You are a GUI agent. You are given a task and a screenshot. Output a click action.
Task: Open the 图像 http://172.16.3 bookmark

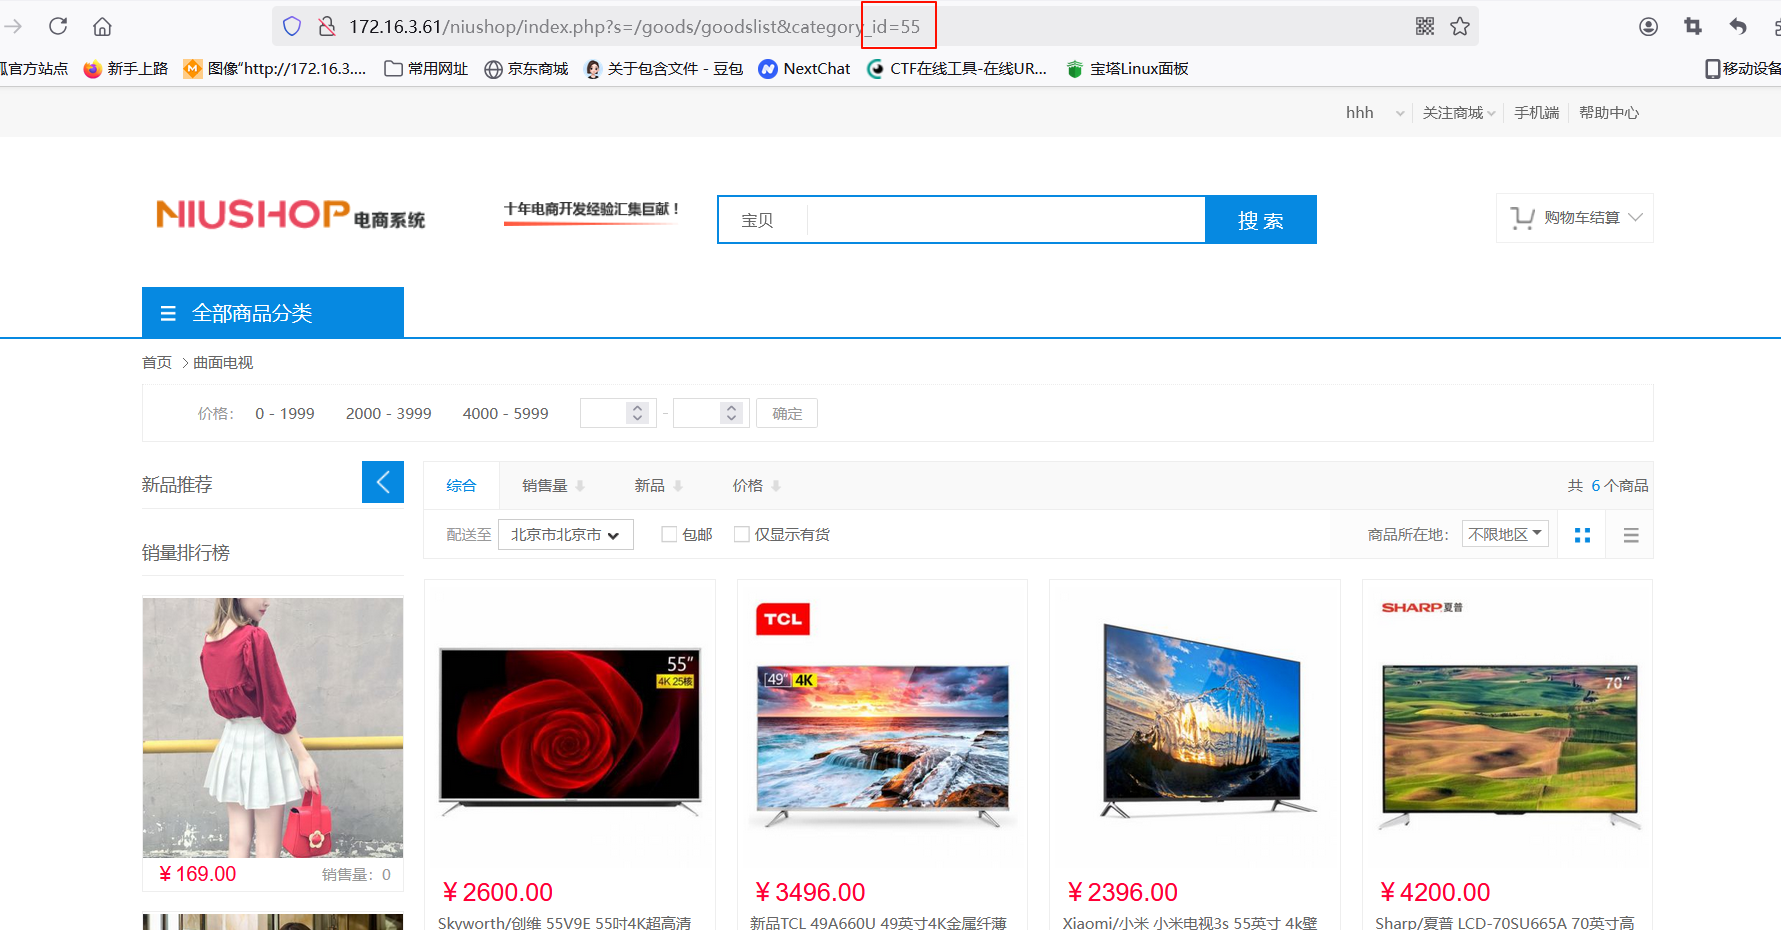275,68
